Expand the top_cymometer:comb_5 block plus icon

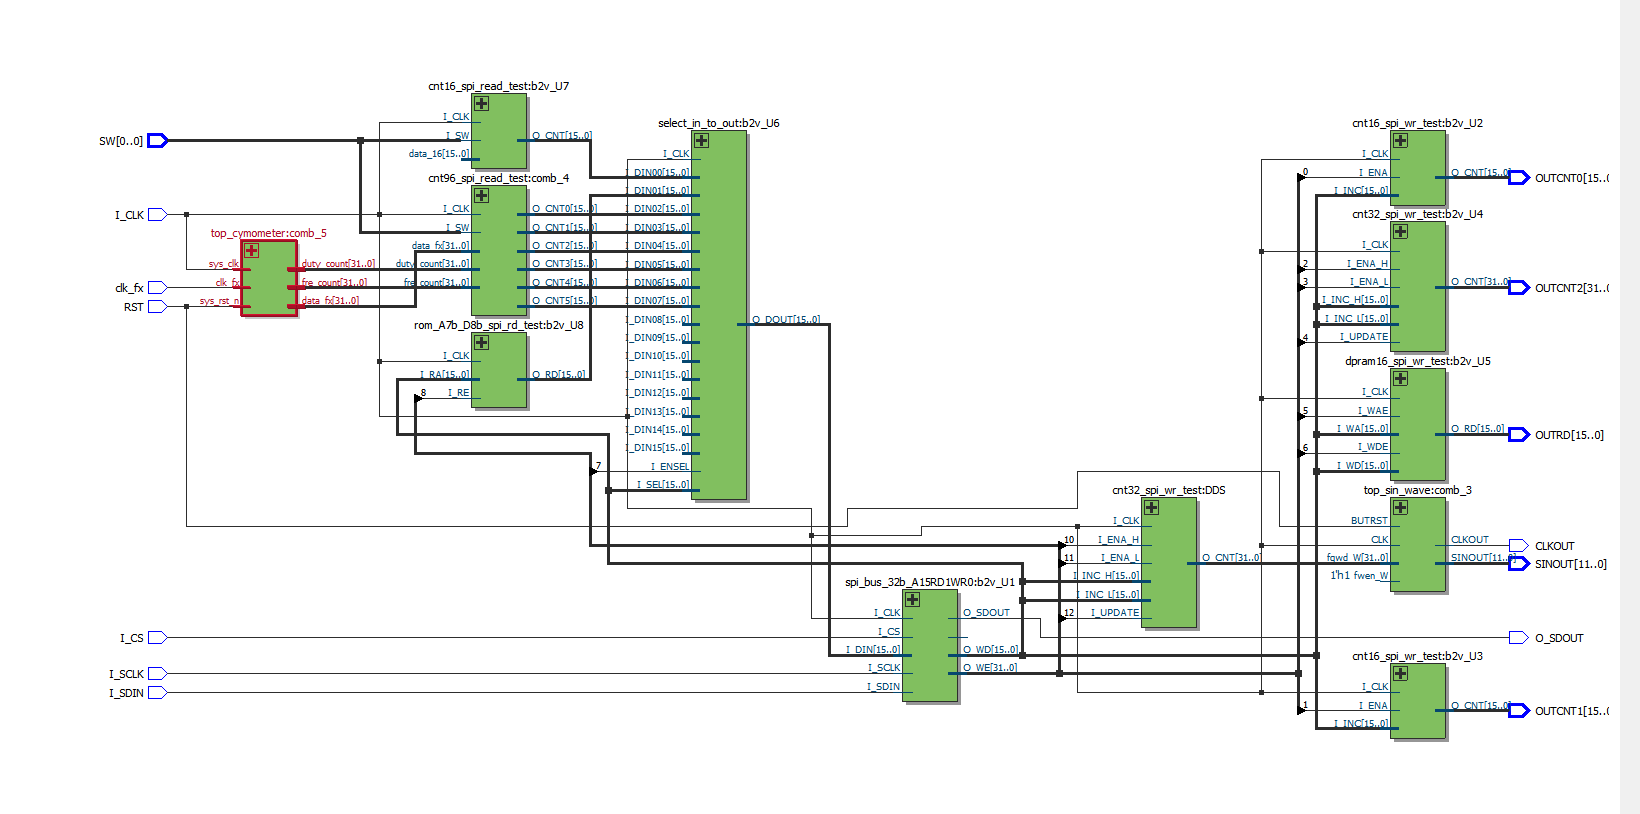tap(251, 250)
